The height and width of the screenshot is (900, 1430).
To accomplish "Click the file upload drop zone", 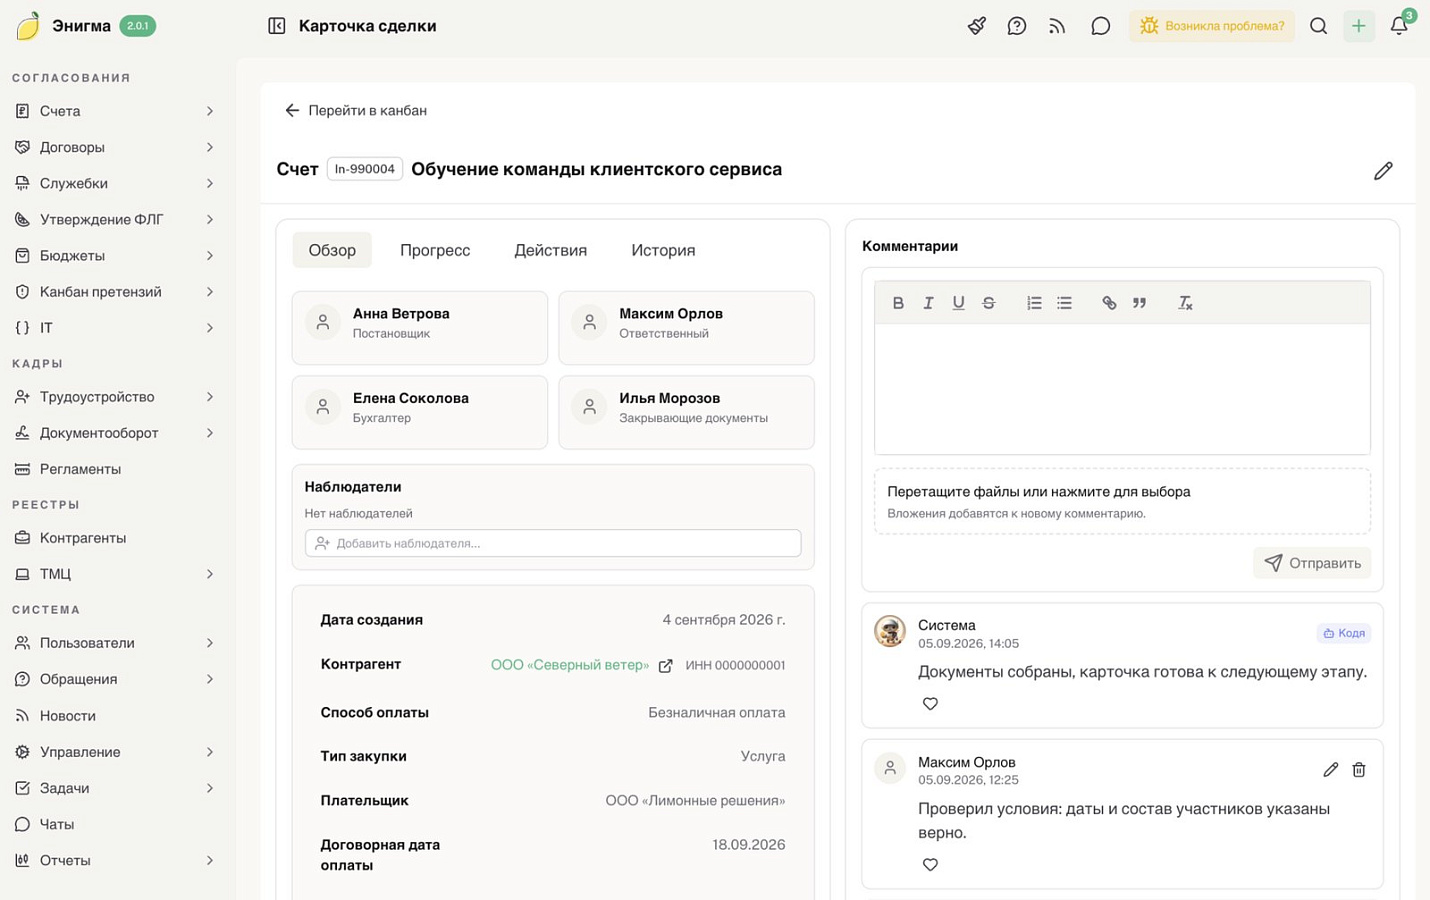I will tap(1122, 501).
